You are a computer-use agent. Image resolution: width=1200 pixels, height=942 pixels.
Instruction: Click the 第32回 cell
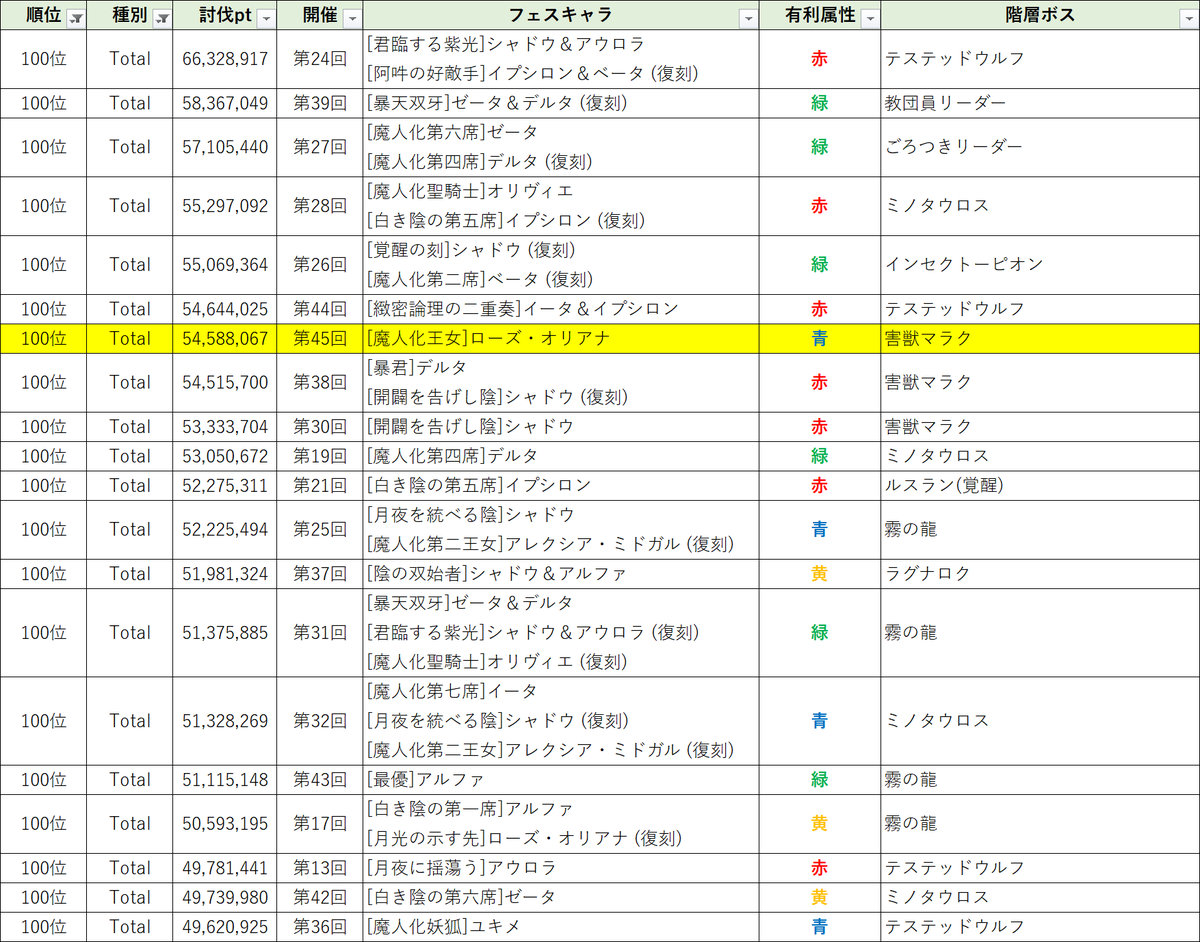[320, 721]
